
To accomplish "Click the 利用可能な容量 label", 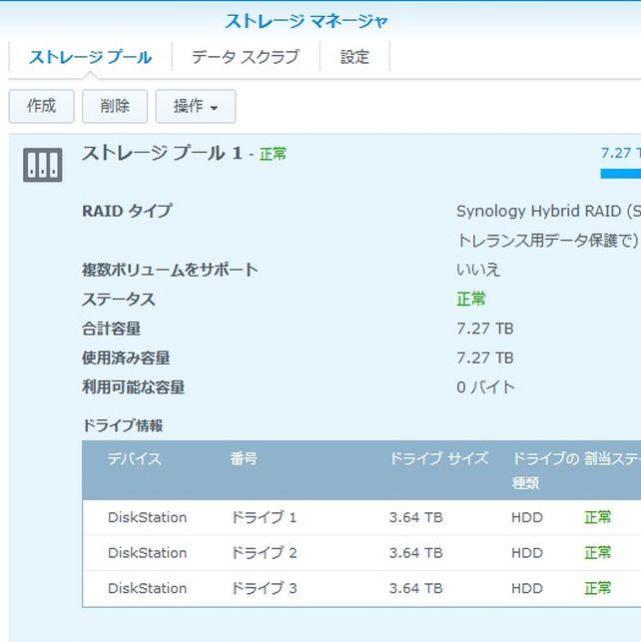I will coord(133,387).
